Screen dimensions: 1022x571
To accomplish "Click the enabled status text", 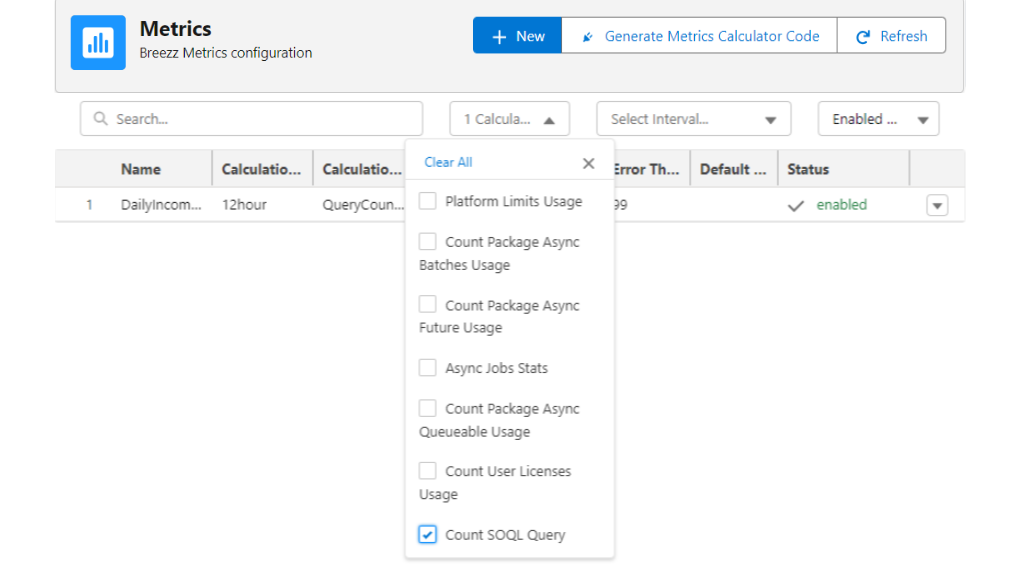I will (x=841, y=205).
